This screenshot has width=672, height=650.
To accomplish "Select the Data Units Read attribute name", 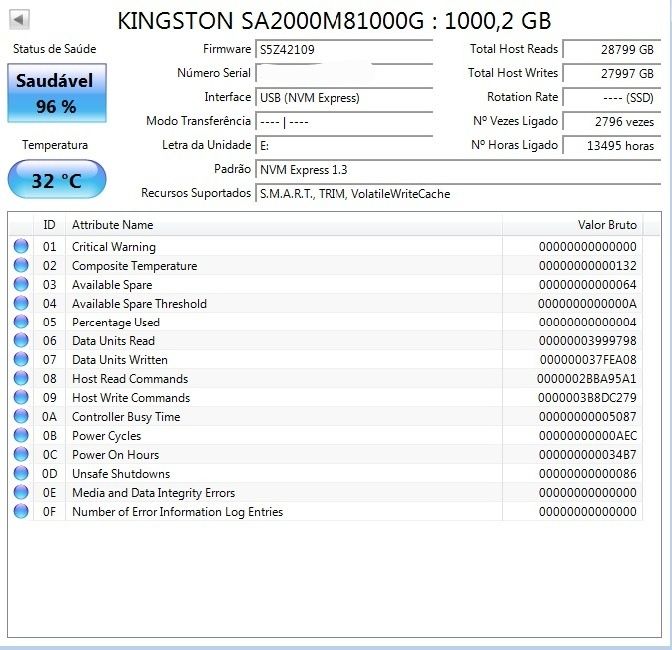I will tap(113, 341).
